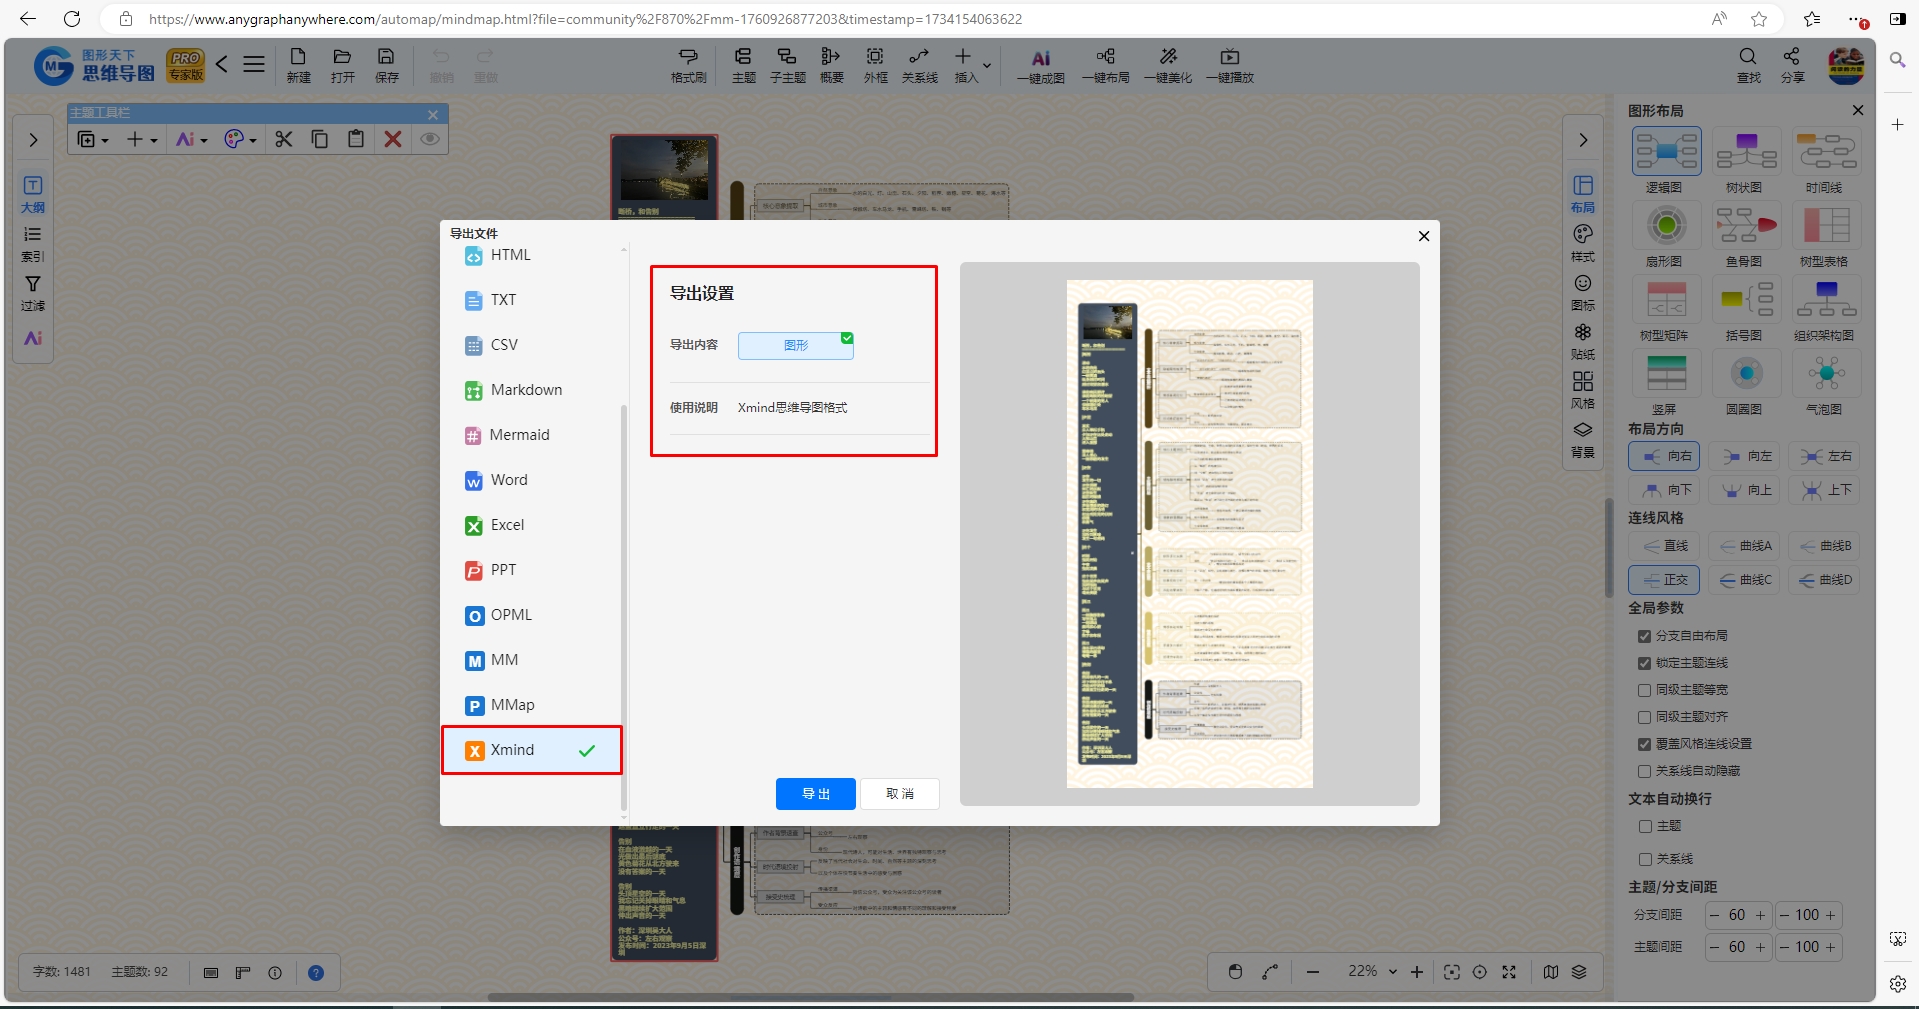
Task: Choose the 鱼骨图 fishbone layout
Action: coord(1745,235)
